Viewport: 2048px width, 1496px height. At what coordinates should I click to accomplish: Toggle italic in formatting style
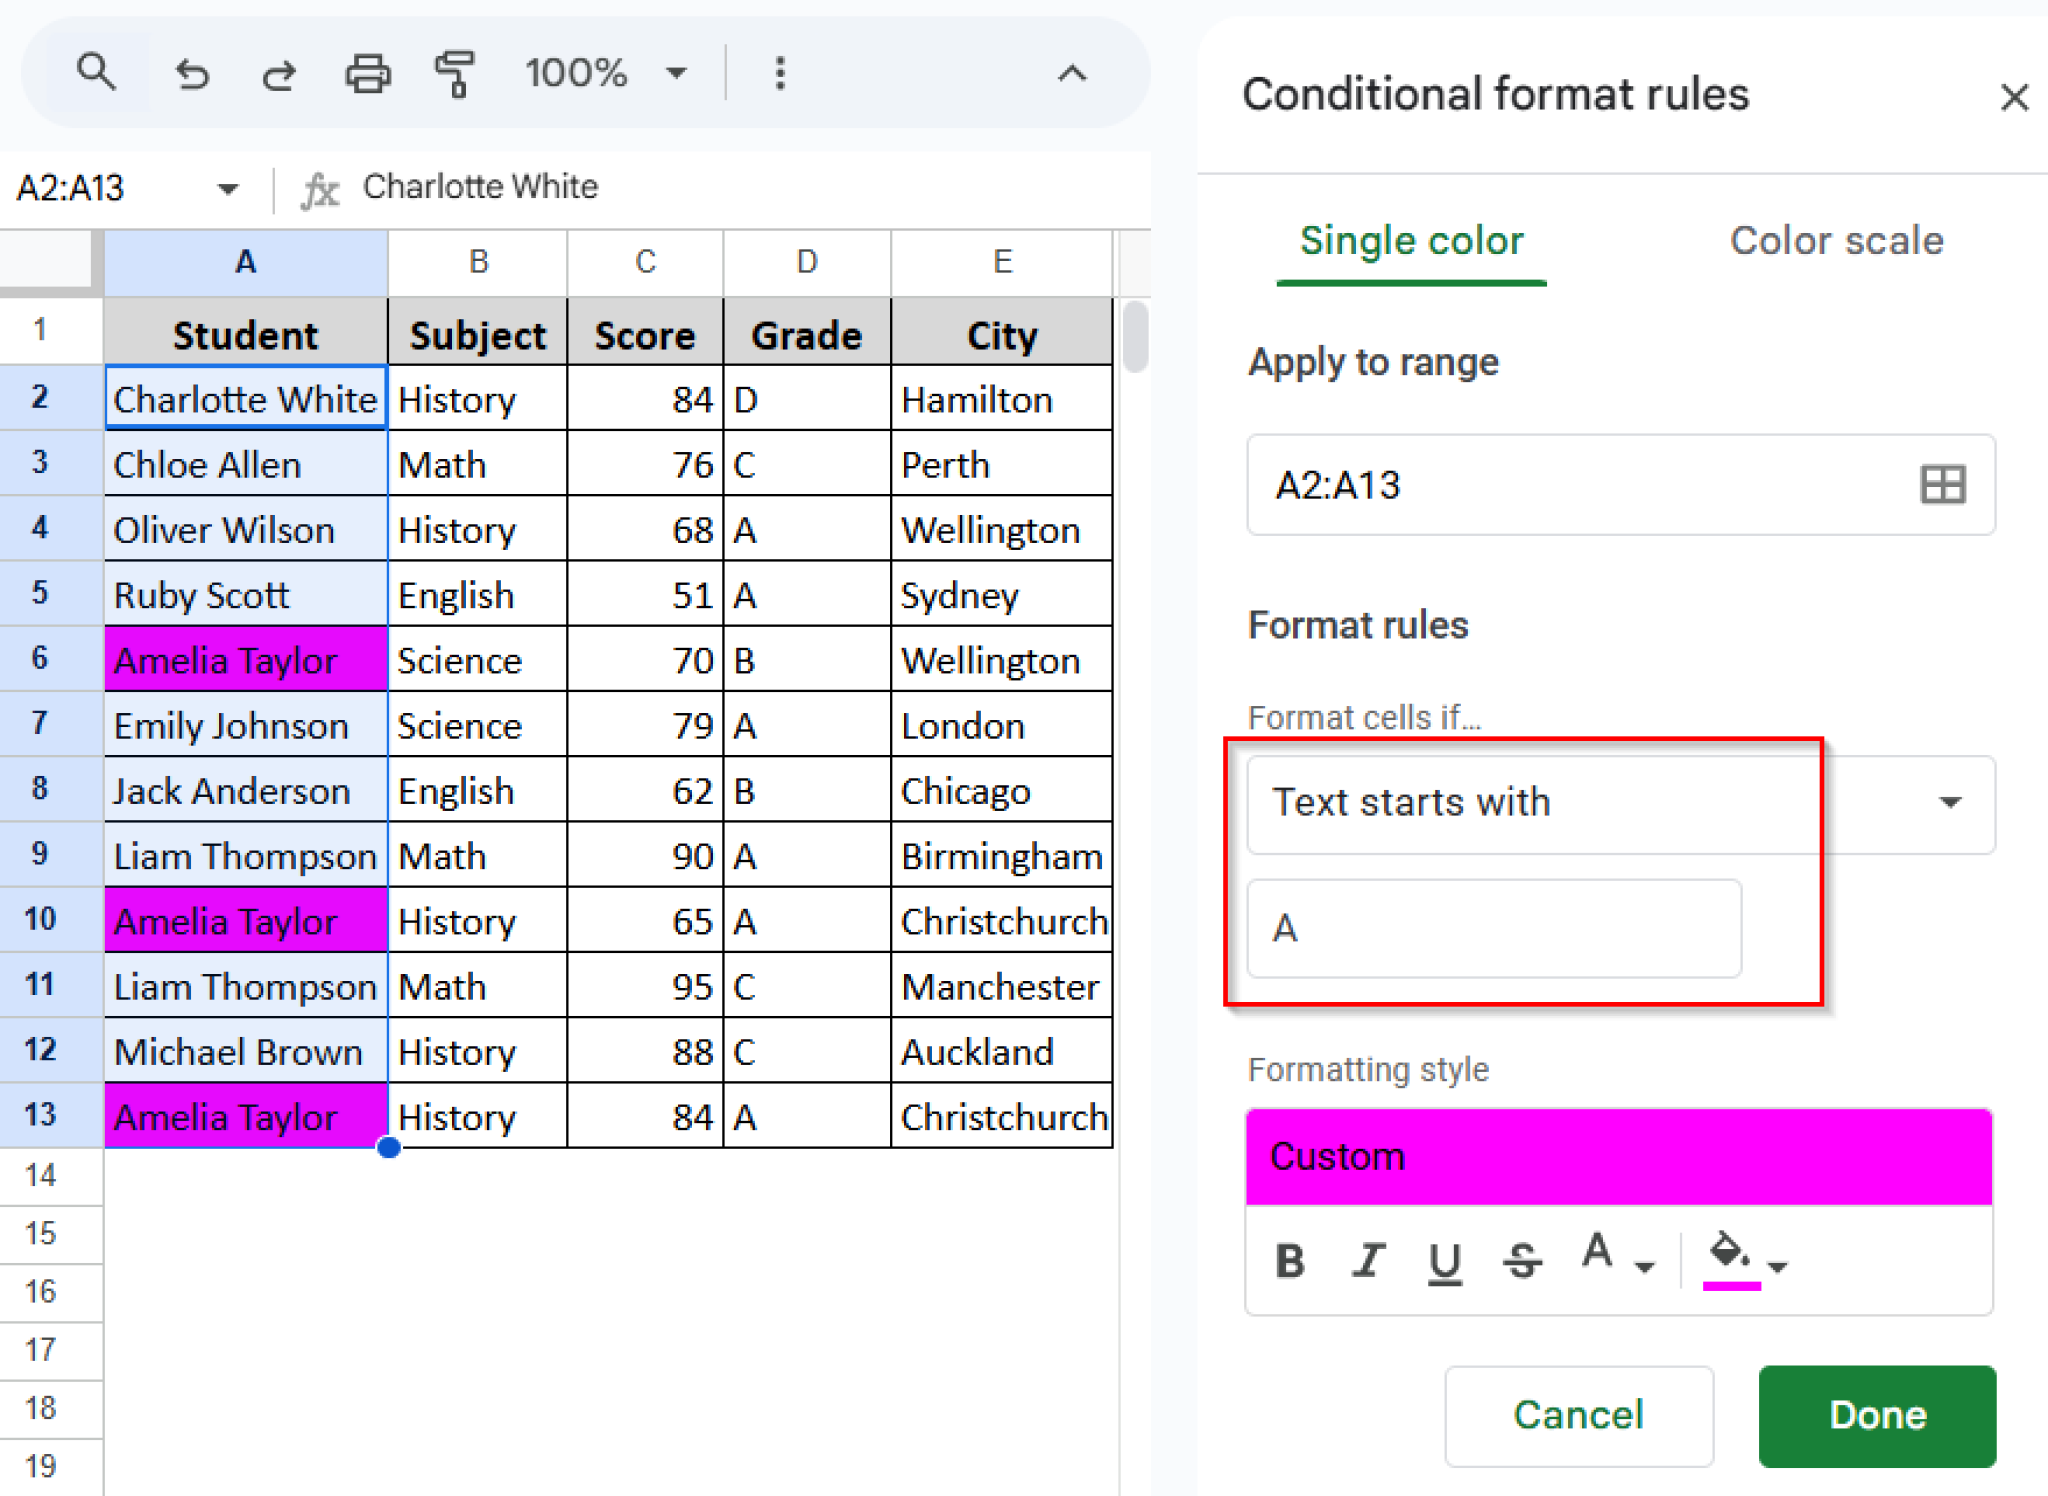coord(1367,1260)
